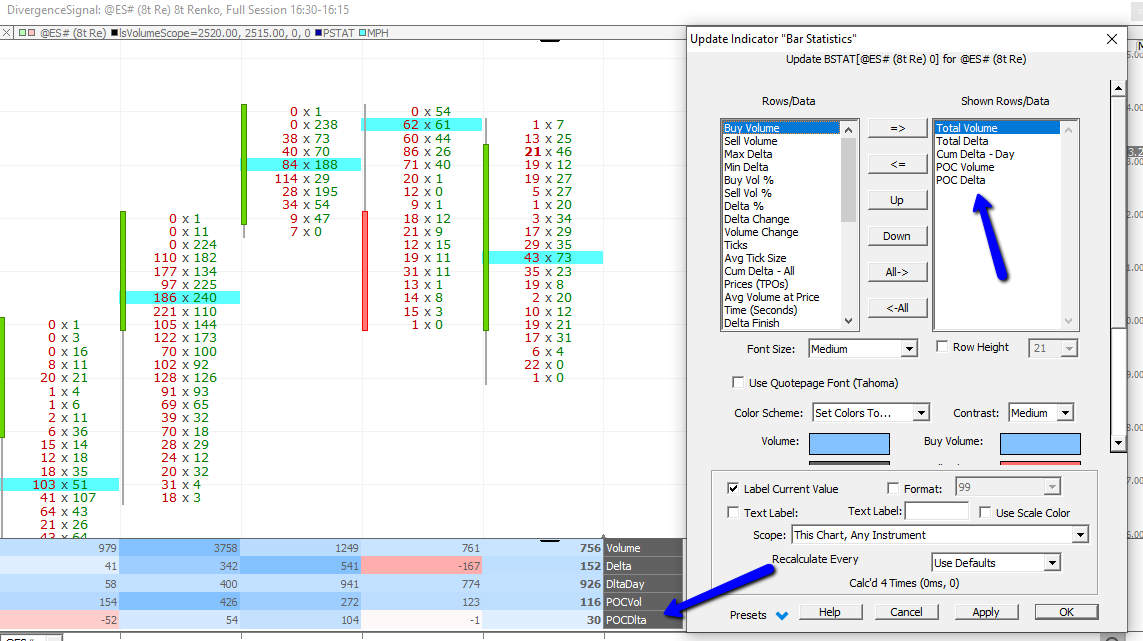The height and width of the screenshot is (641, 1143).
Task: Click the X icon on chart legend bar
Action: (8, 33)
